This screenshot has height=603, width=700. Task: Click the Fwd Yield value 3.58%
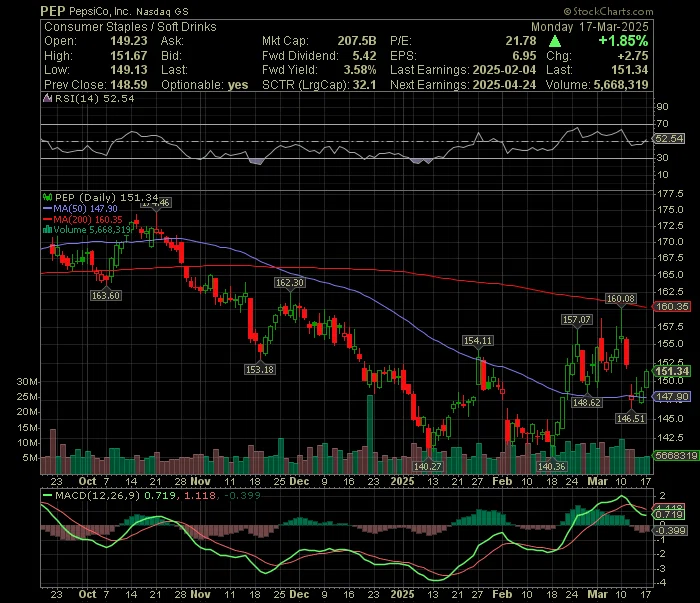coord(360,70)
